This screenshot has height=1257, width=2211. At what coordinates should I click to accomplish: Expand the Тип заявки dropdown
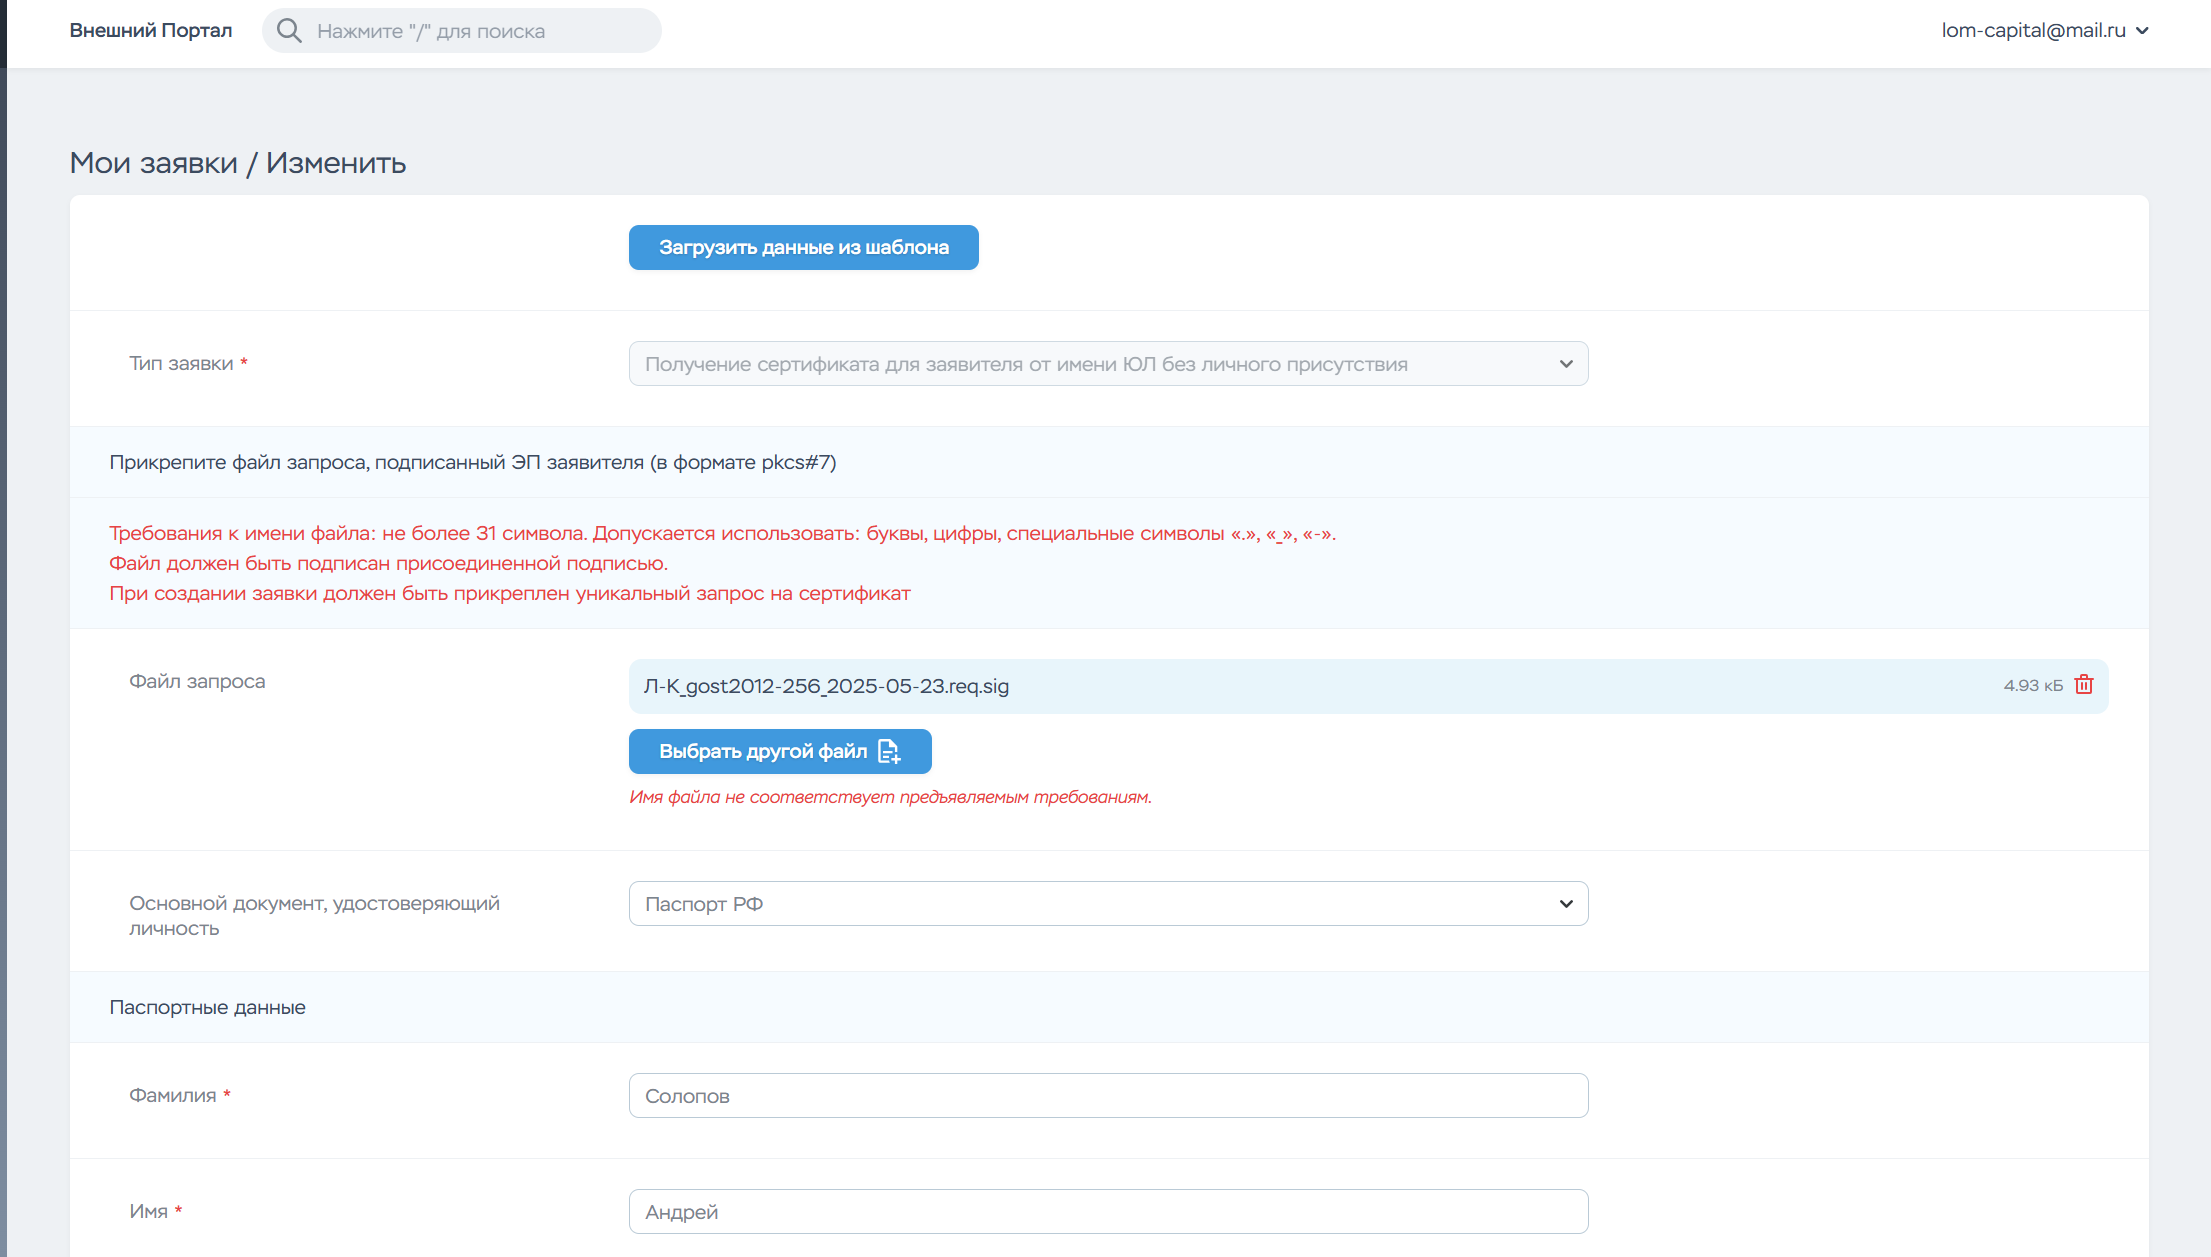tap(1108, 364)
